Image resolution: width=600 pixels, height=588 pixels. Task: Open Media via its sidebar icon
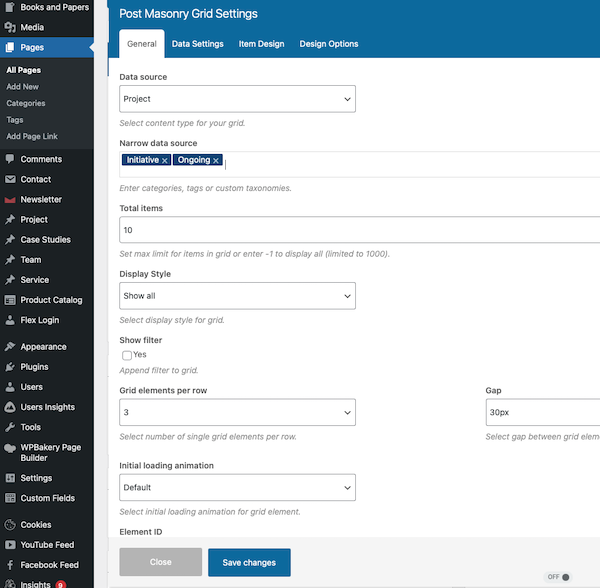(10, 27)
